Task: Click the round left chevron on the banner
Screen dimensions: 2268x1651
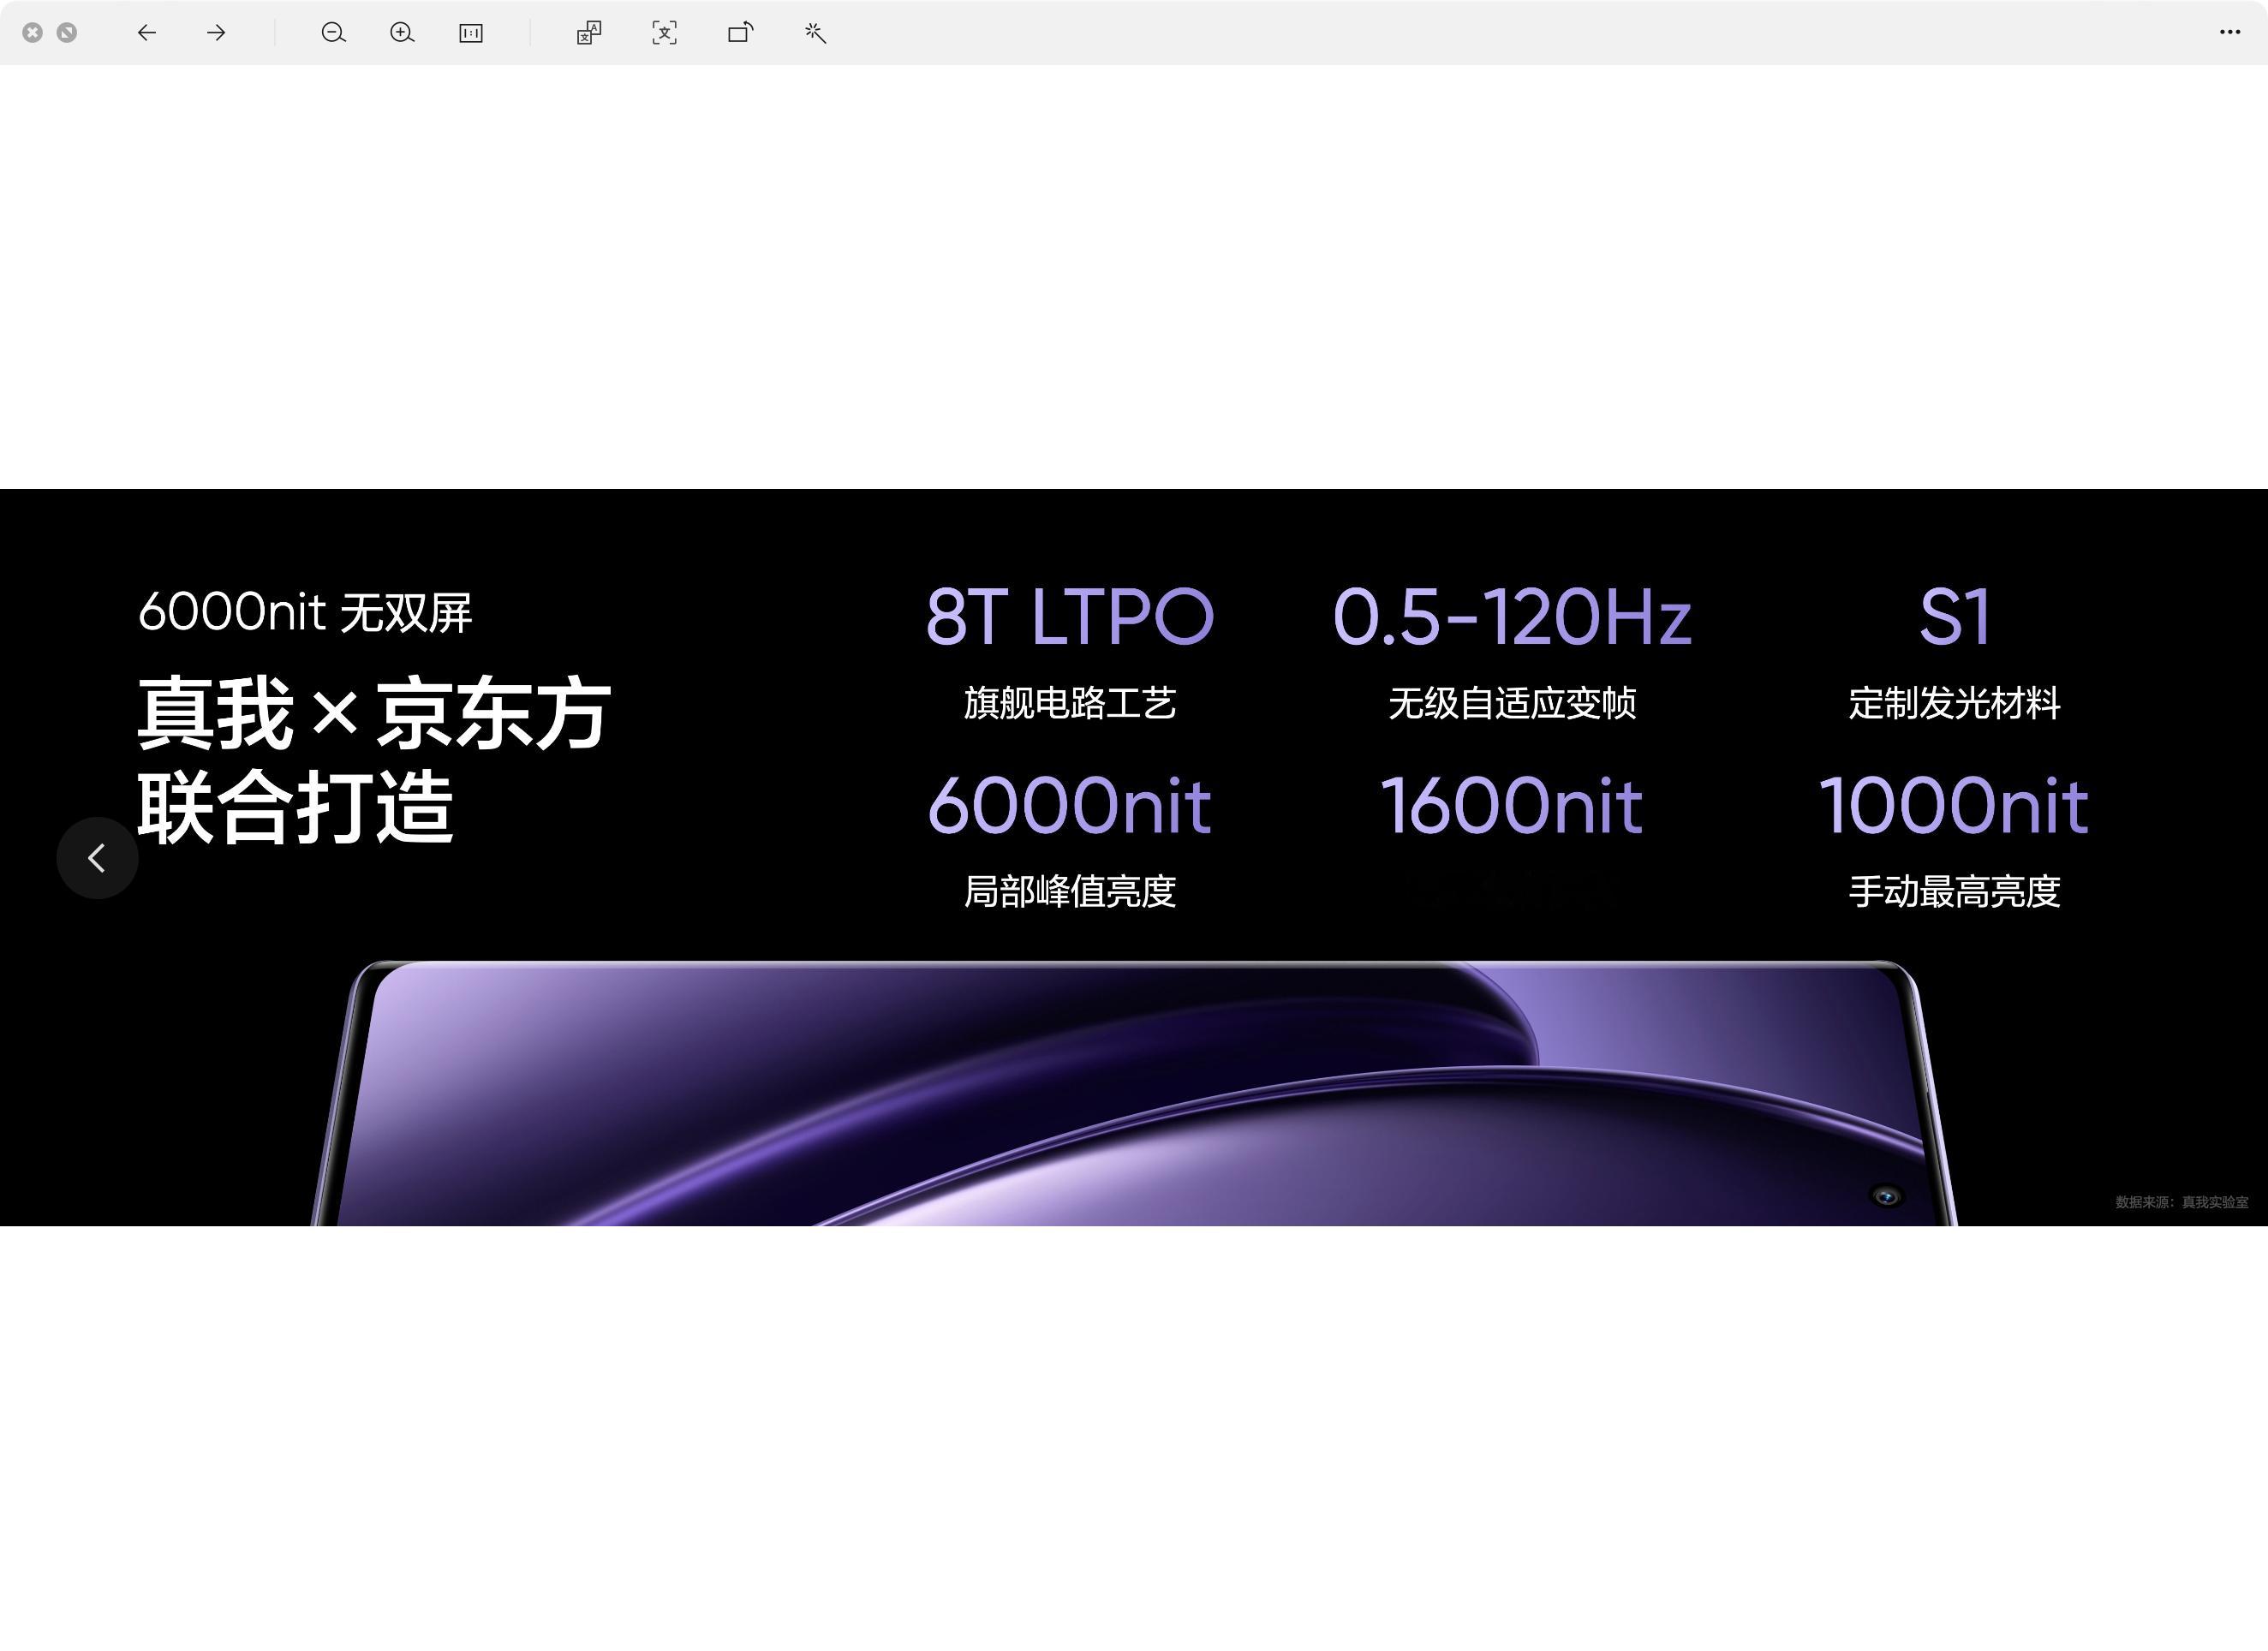Action: [97, 858]
